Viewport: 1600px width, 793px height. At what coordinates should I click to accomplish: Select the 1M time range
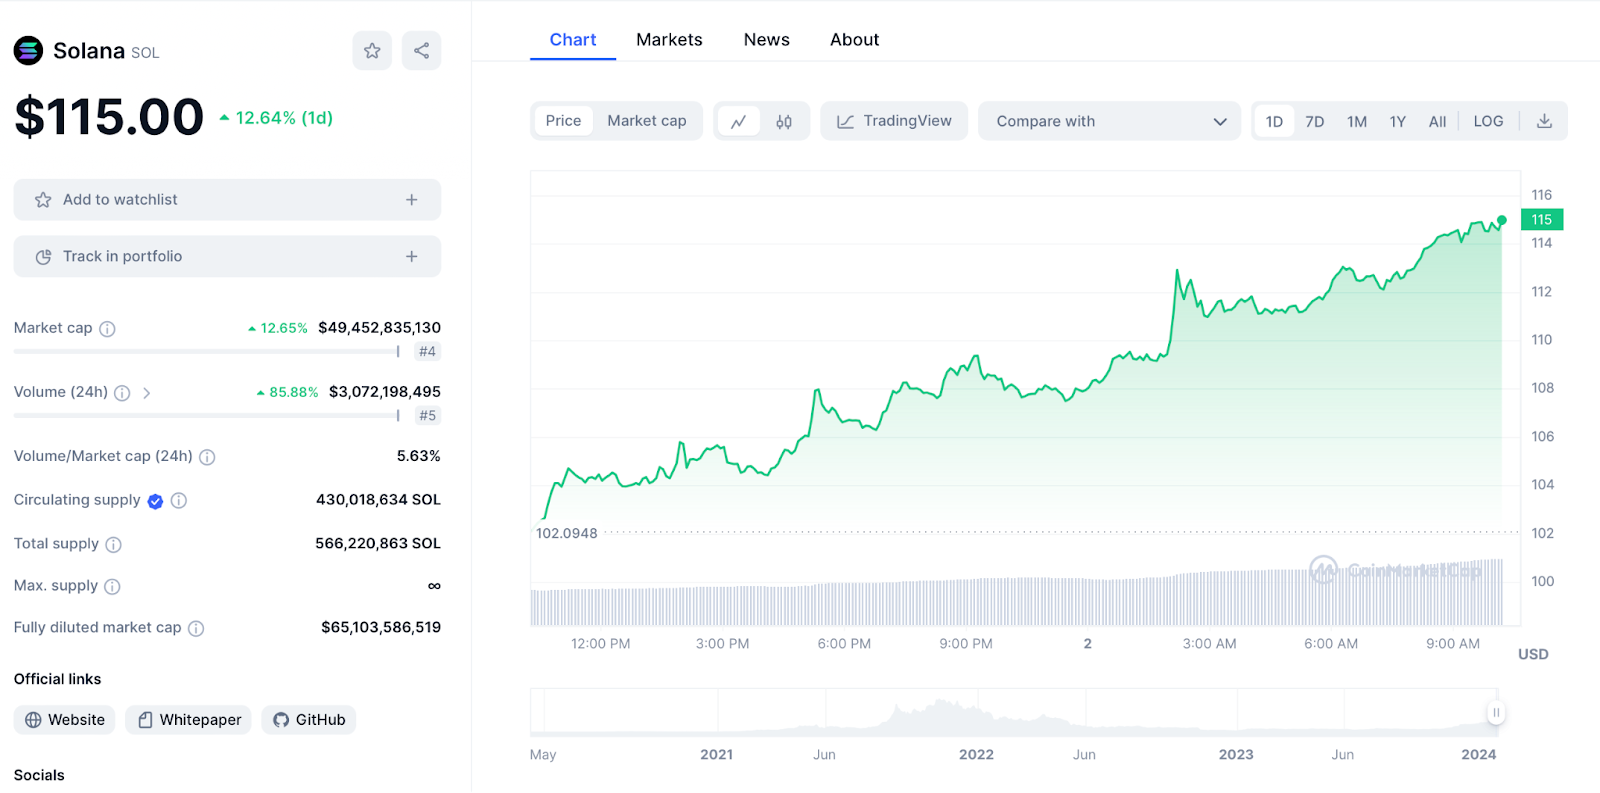[1357, 121]
